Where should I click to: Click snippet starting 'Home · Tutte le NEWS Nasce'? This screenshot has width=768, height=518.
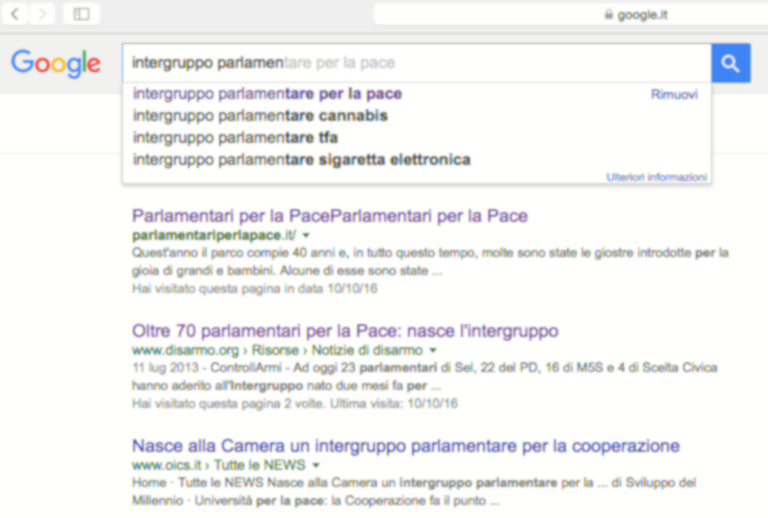(414, 492)
